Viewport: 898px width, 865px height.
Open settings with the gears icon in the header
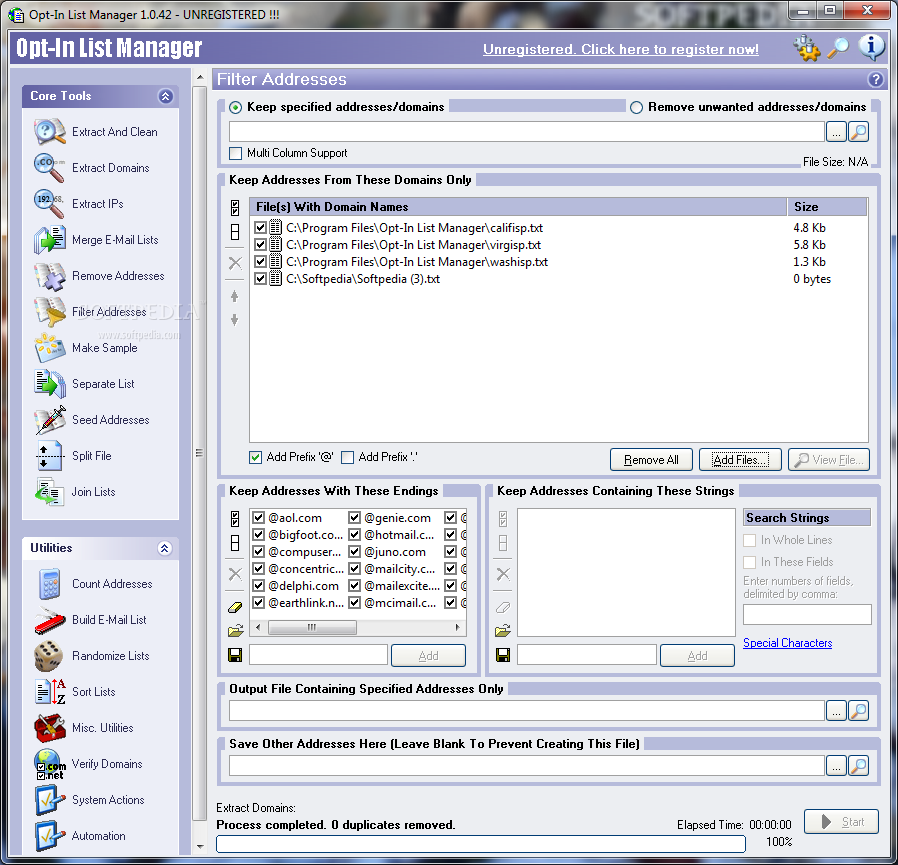coord(807,48)
